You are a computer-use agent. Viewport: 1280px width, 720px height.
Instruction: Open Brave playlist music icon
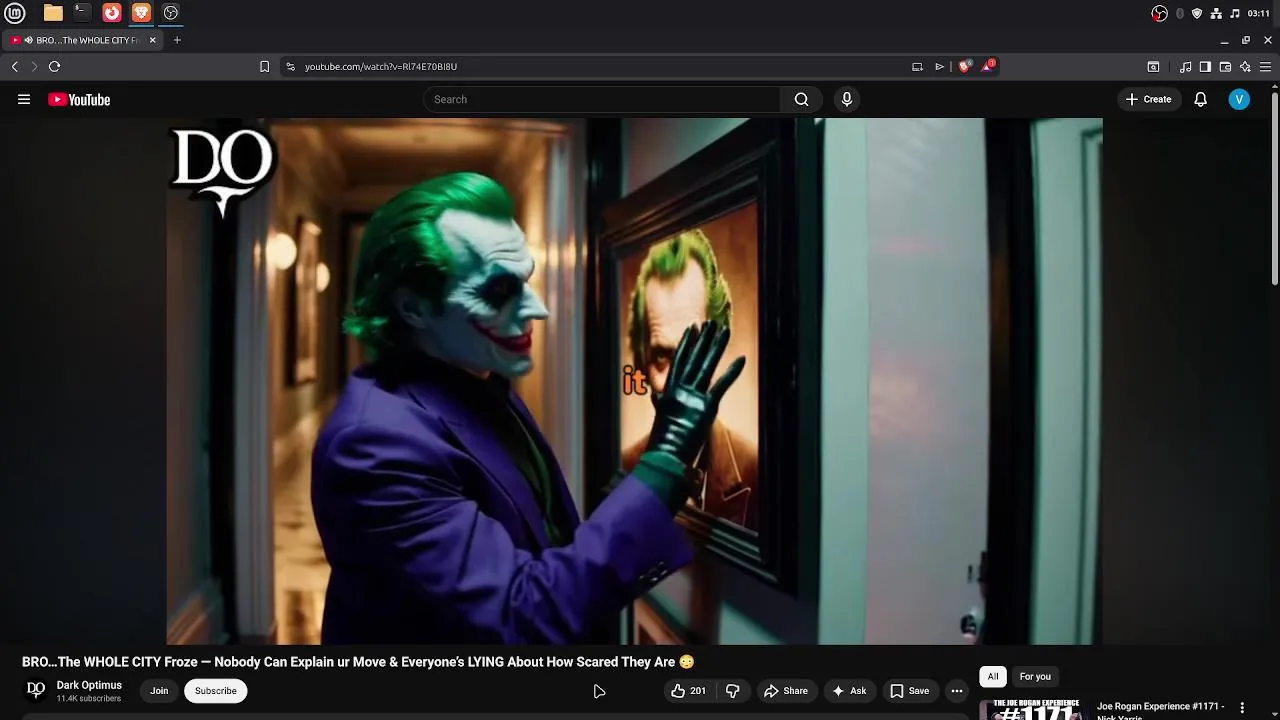[1186, 66]
